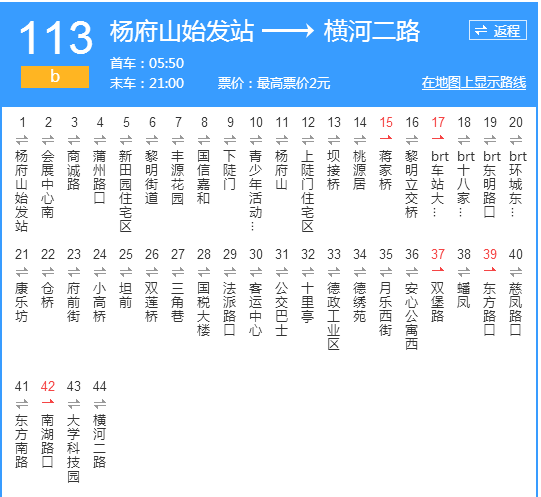Select stop 19 brt东明路口
Image resolution: width=541 pixels, height=497 pixels.
pos(491,184)
